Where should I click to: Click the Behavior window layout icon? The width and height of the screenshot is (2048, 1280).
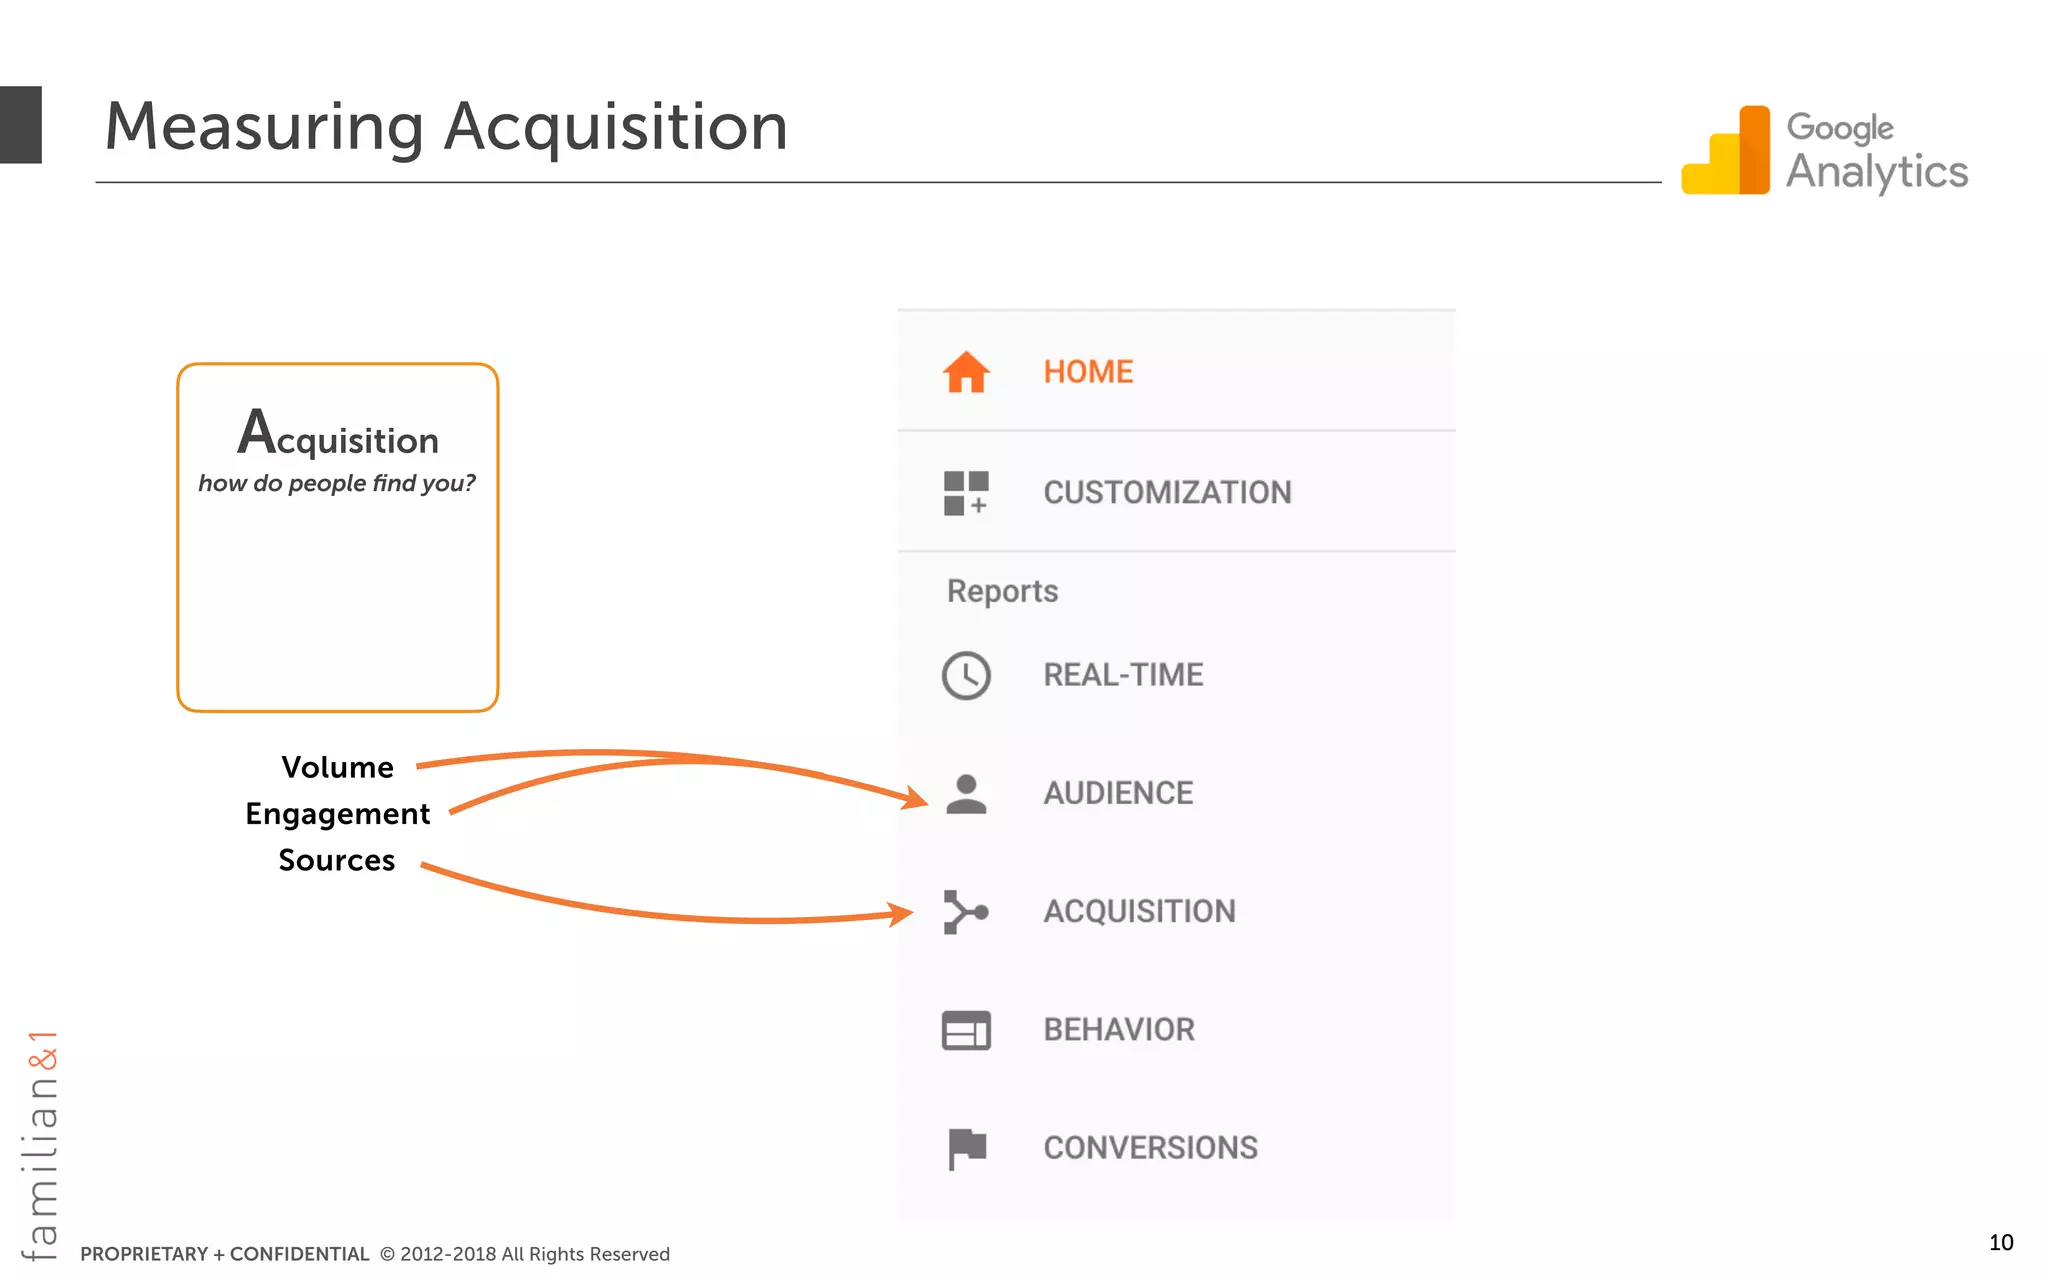[966, 1030]
